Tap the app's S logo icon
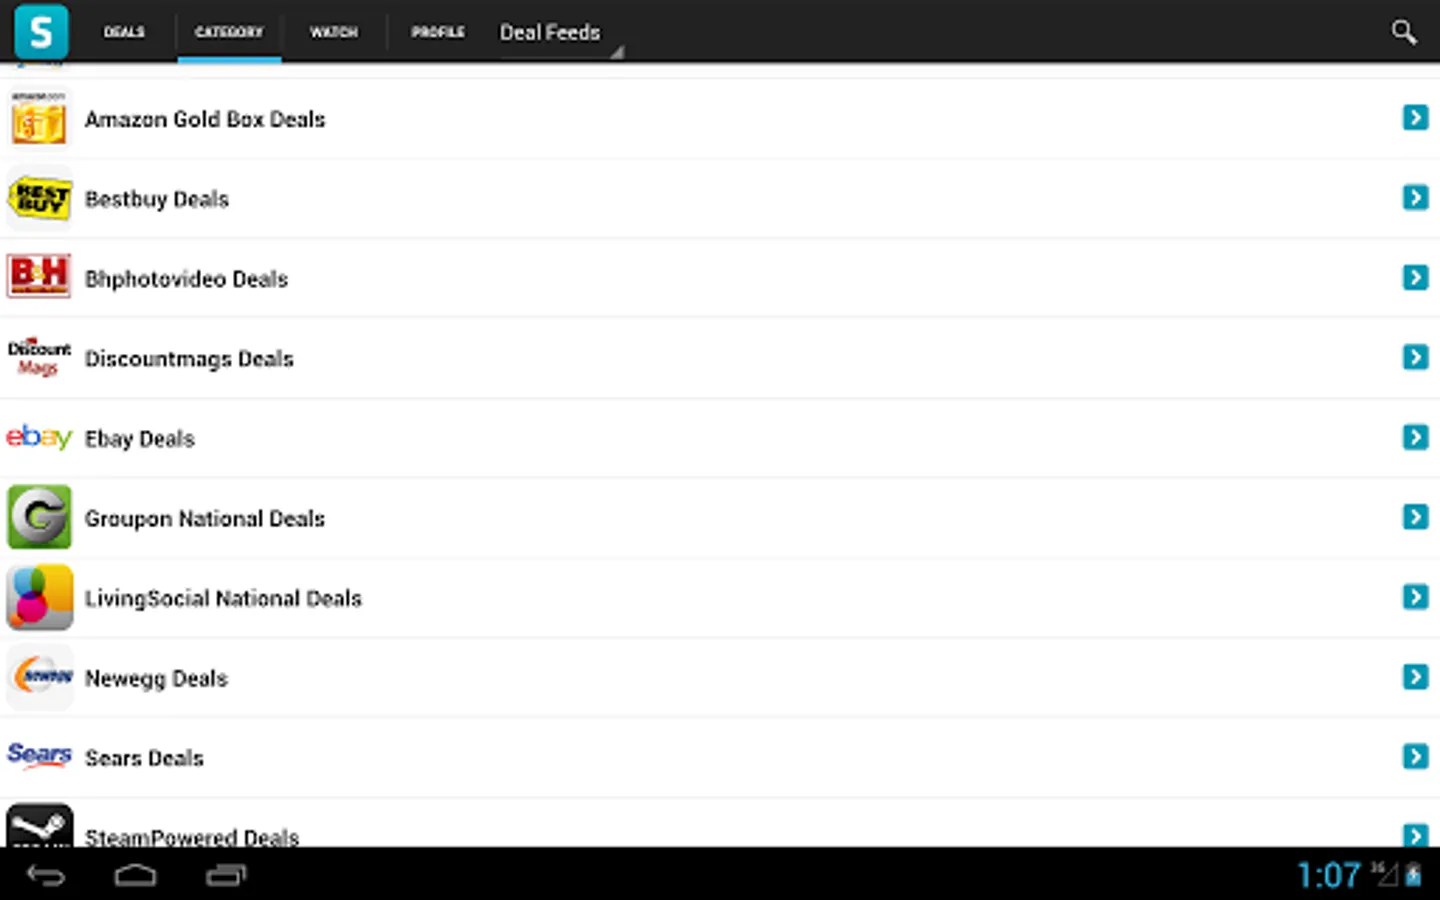 click(x=41, y=31)
